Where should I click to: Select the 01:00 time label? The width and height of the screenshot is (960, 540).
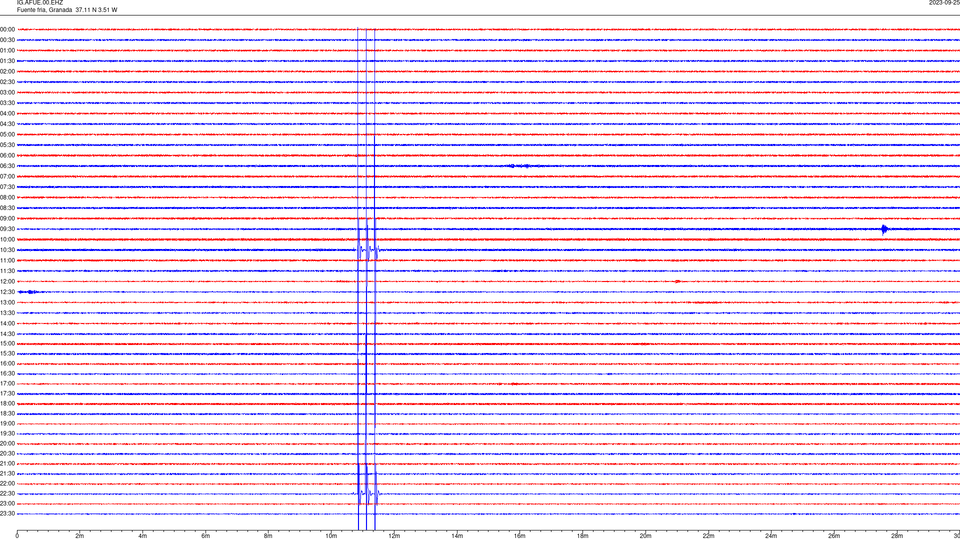pos(7,51)
